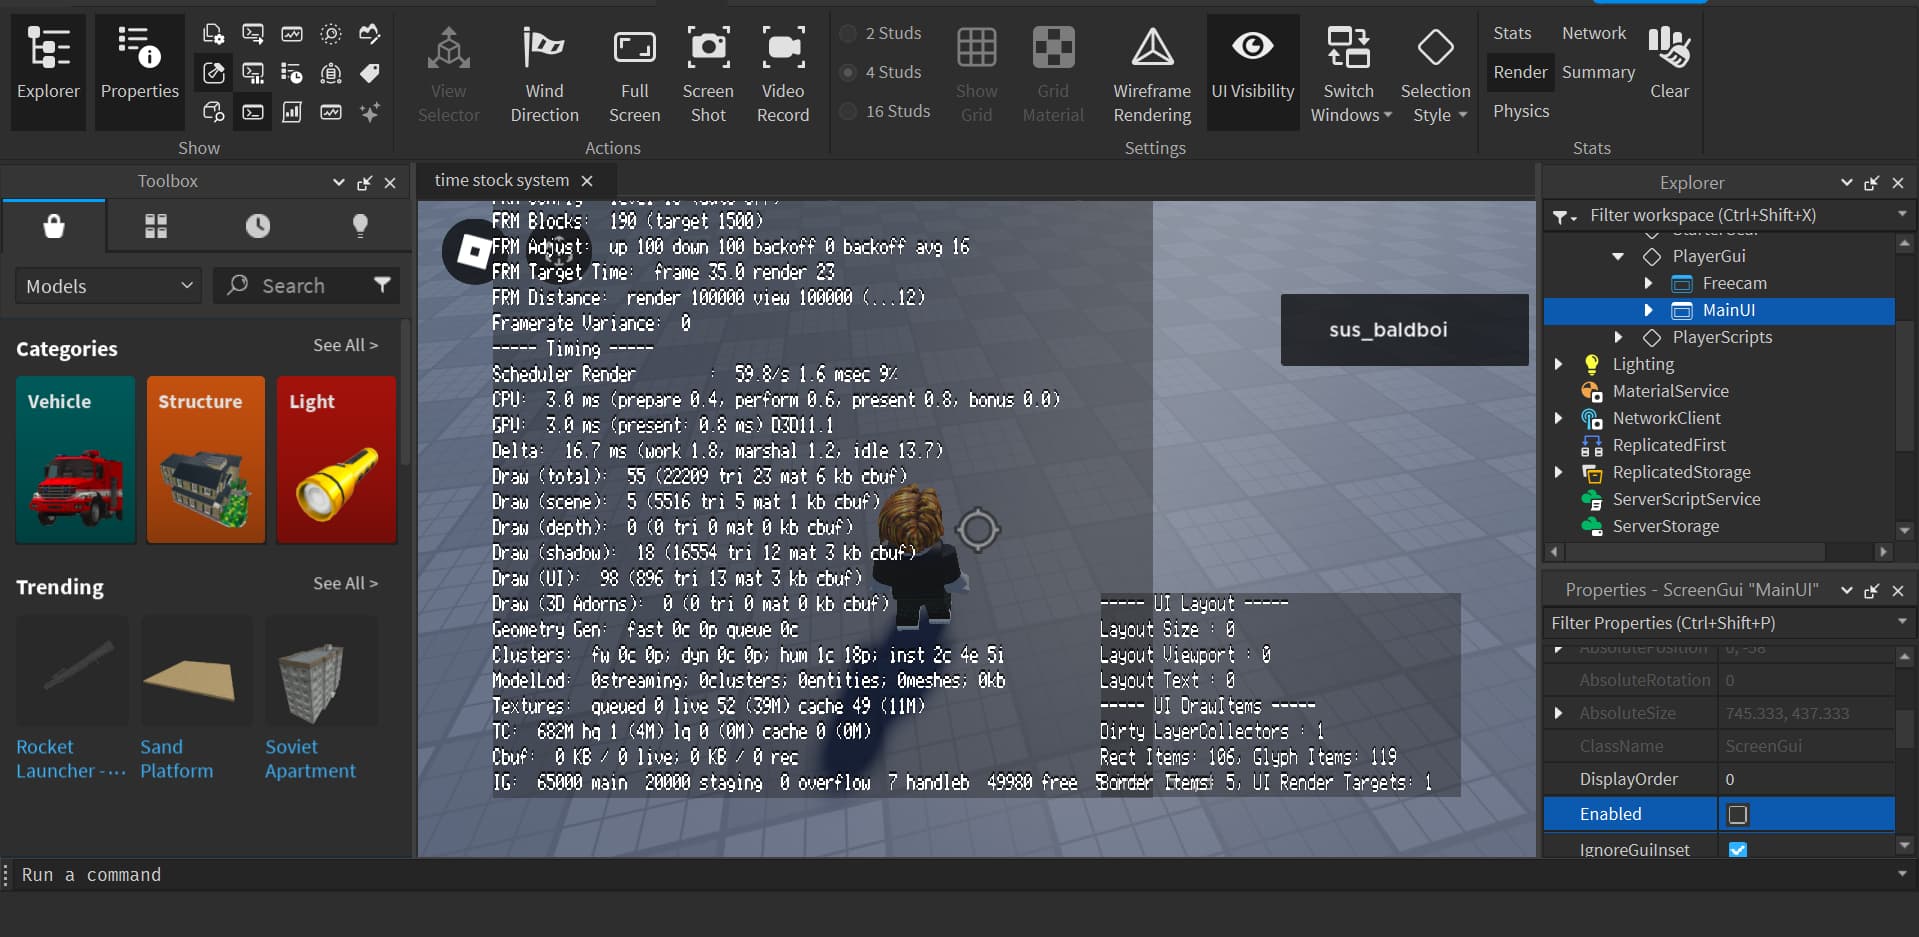Screen dimensions: 1919x937
Task: Open the Models category dropdown
Action: (108, 286)
